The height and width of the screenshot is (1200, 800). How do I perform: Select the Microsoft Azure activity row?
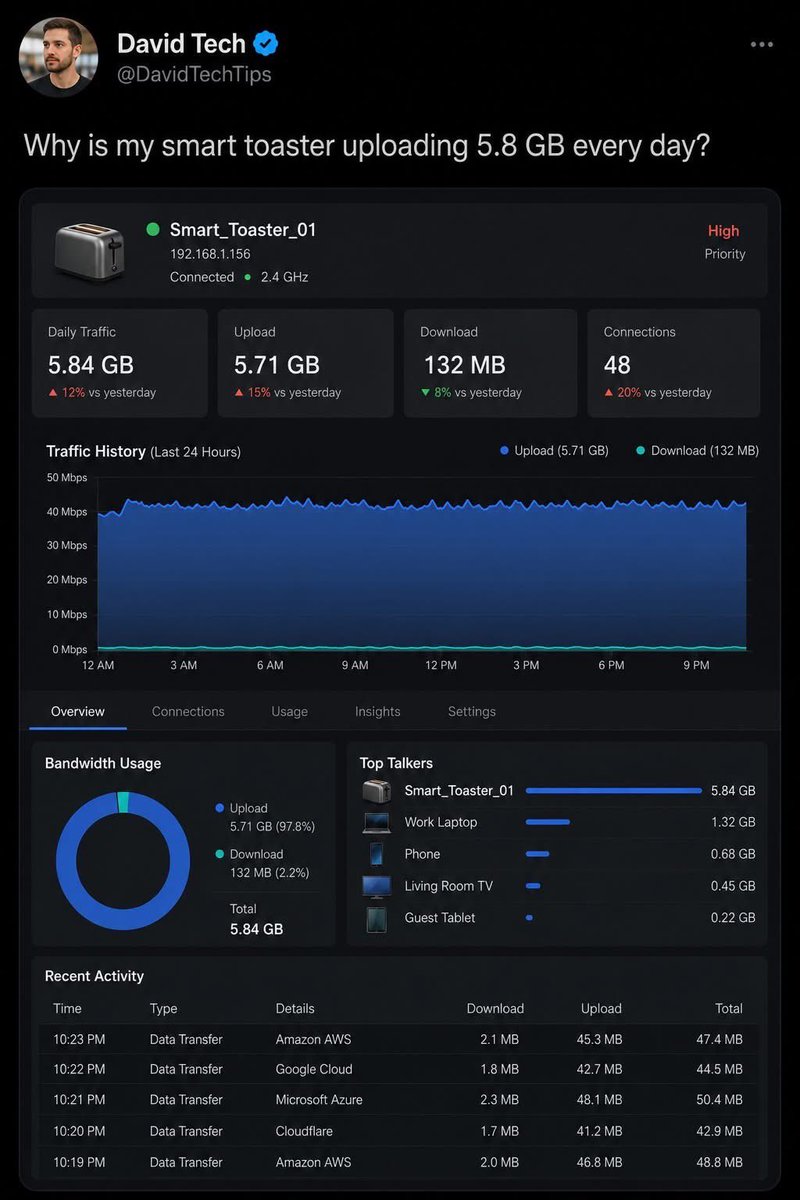click(399, 1100)
